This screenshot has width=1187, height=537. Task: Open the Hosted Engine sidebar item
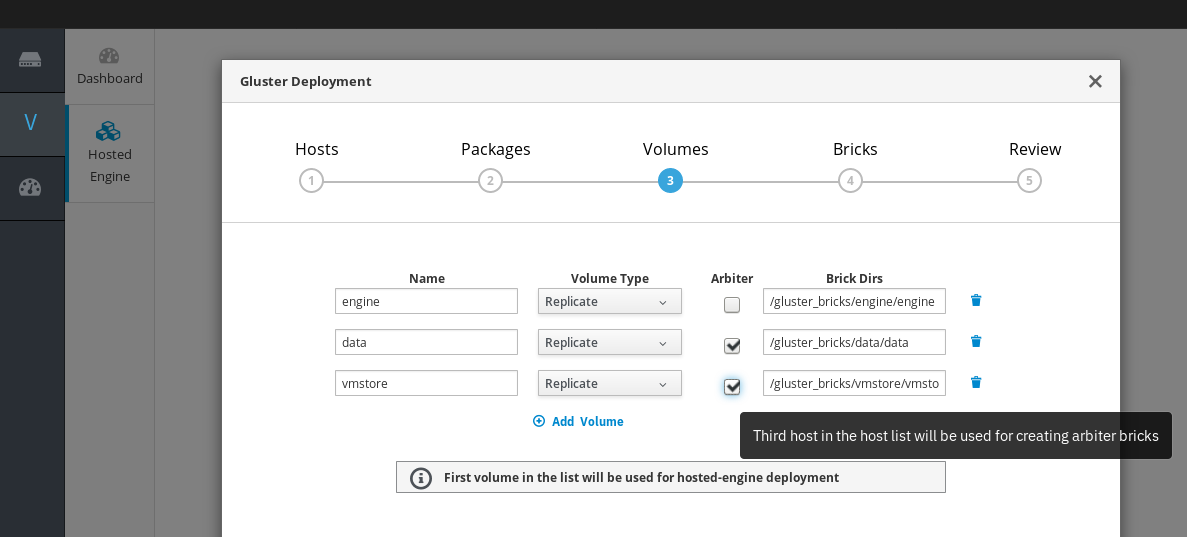(x=110, y=153)
